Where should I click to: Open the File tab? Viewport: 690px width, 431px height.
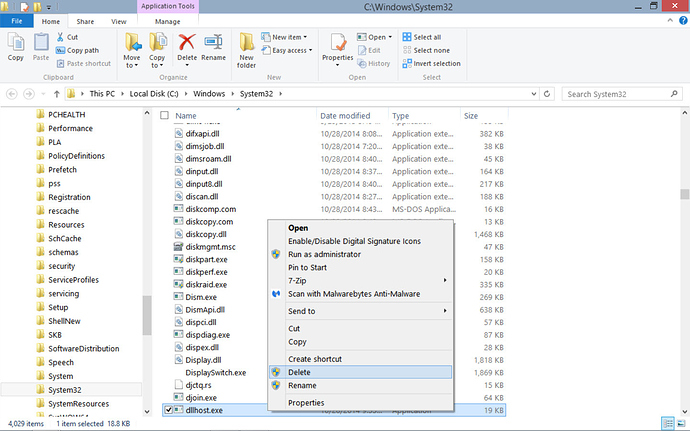tap(17, 21)
